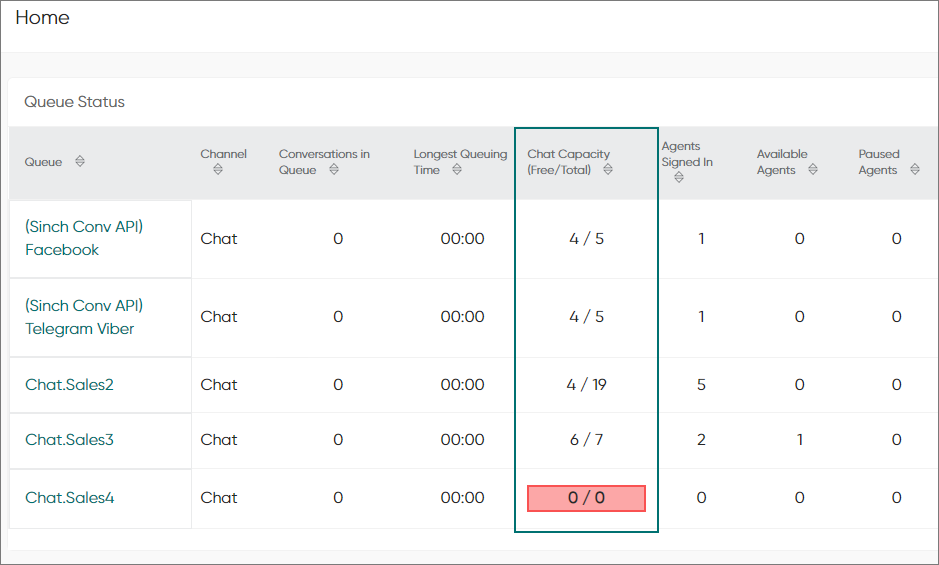Click the Longest Queuing Time header label
939x565 pixels.
tap(460, 162)
